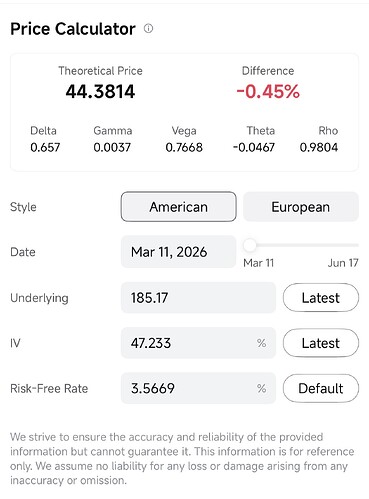Click the Gamma value 0.0037
Viewport: 369px width, 499px height.
pyautogui.click(x=112, y=147)
